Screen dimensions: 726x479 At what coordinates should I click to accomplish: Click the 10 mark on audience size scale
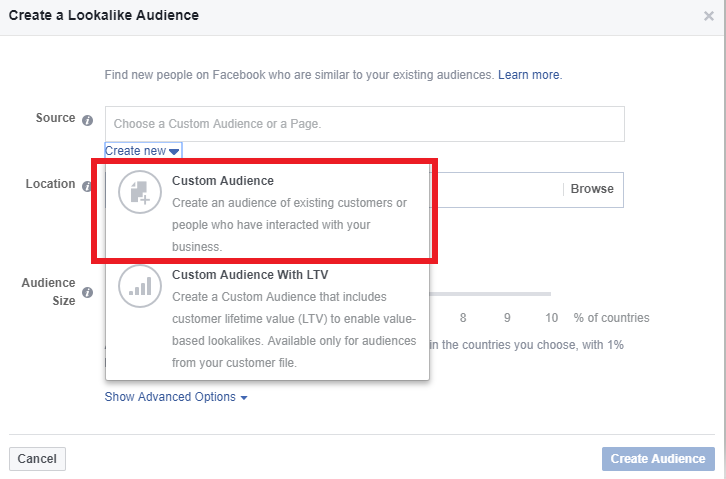pos(551,318)
